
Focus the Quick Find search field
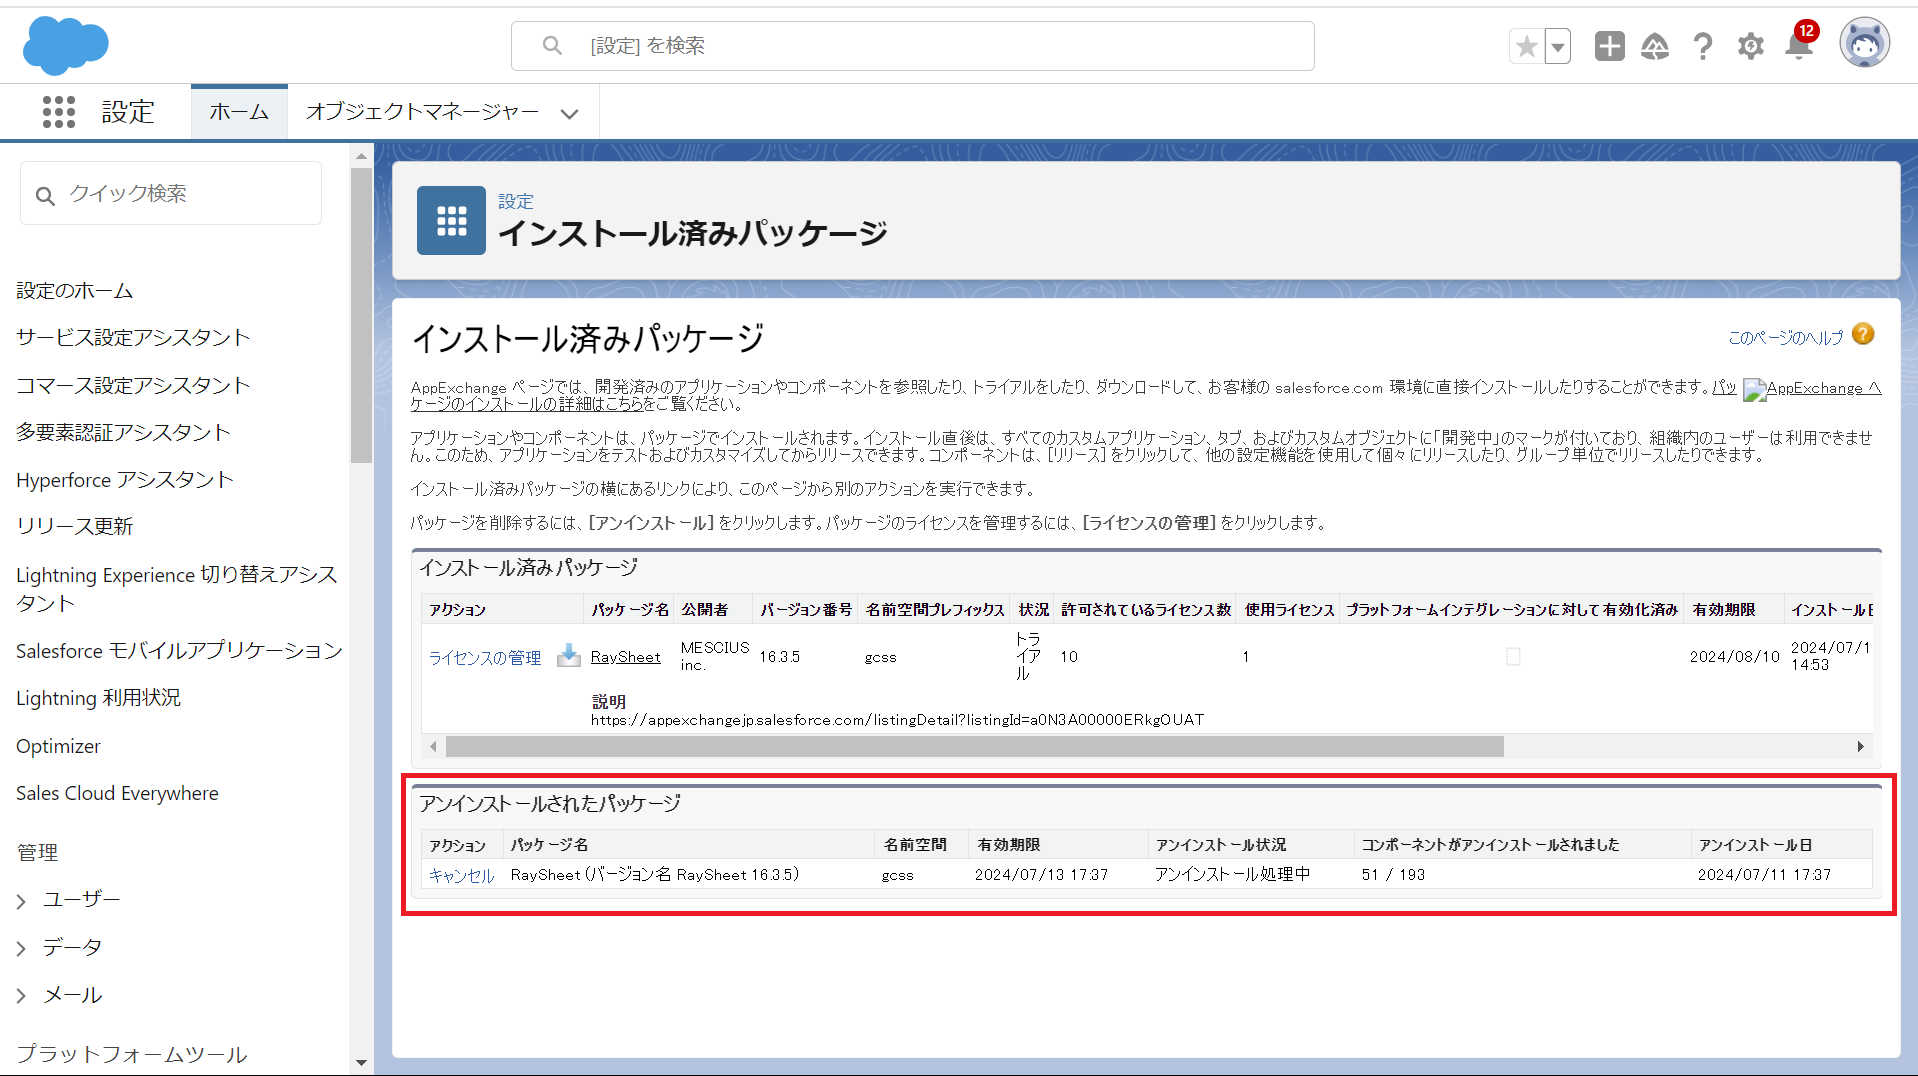pyautogui.click(x=171, y=193)
